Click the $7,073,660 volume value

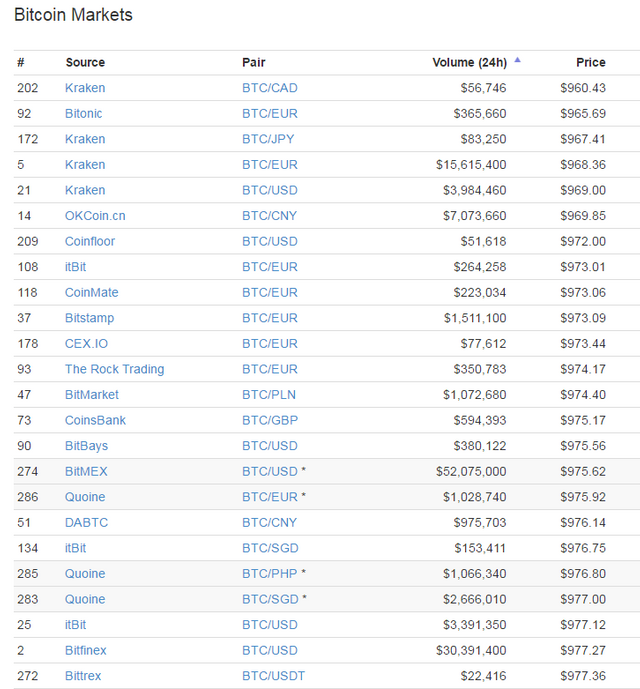click(474, 216)
